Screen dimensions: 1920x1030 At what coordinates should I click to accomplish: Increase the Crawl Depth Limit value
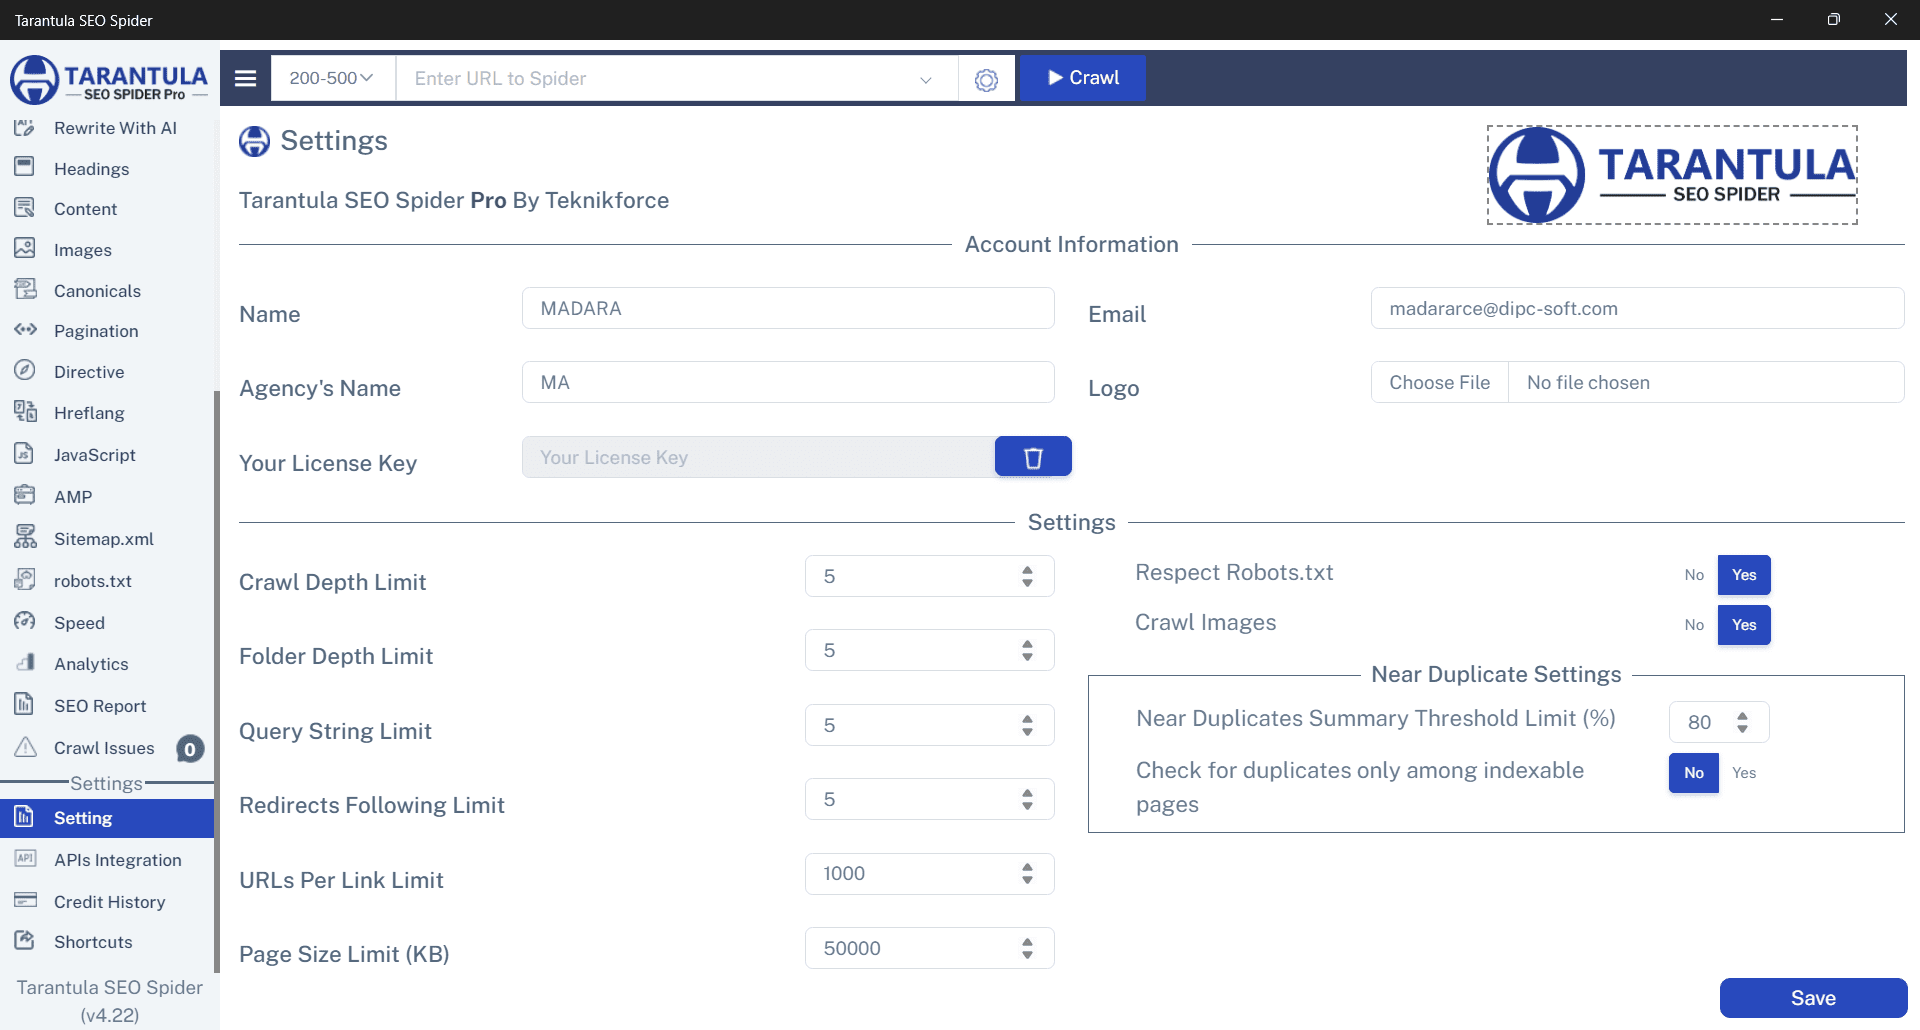pyautogui.click(x=1027, y=570)
